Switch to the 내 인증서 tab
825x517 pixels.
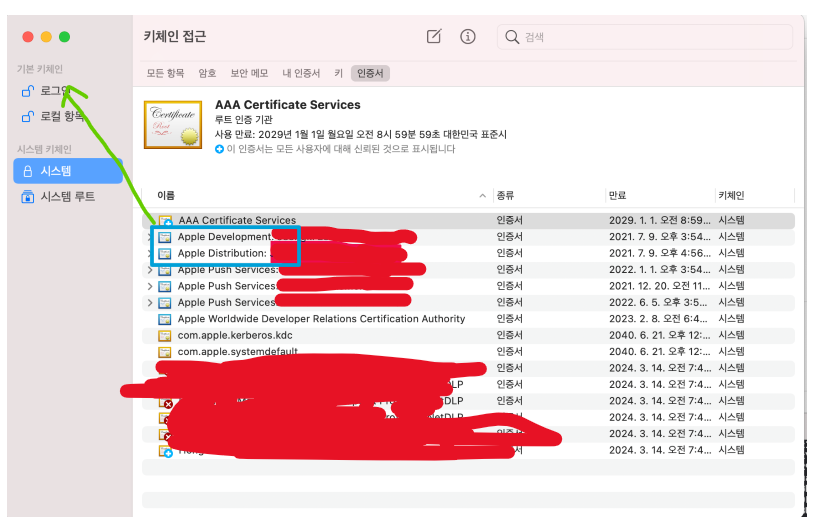pyautogui.click(x=301, y=73)
